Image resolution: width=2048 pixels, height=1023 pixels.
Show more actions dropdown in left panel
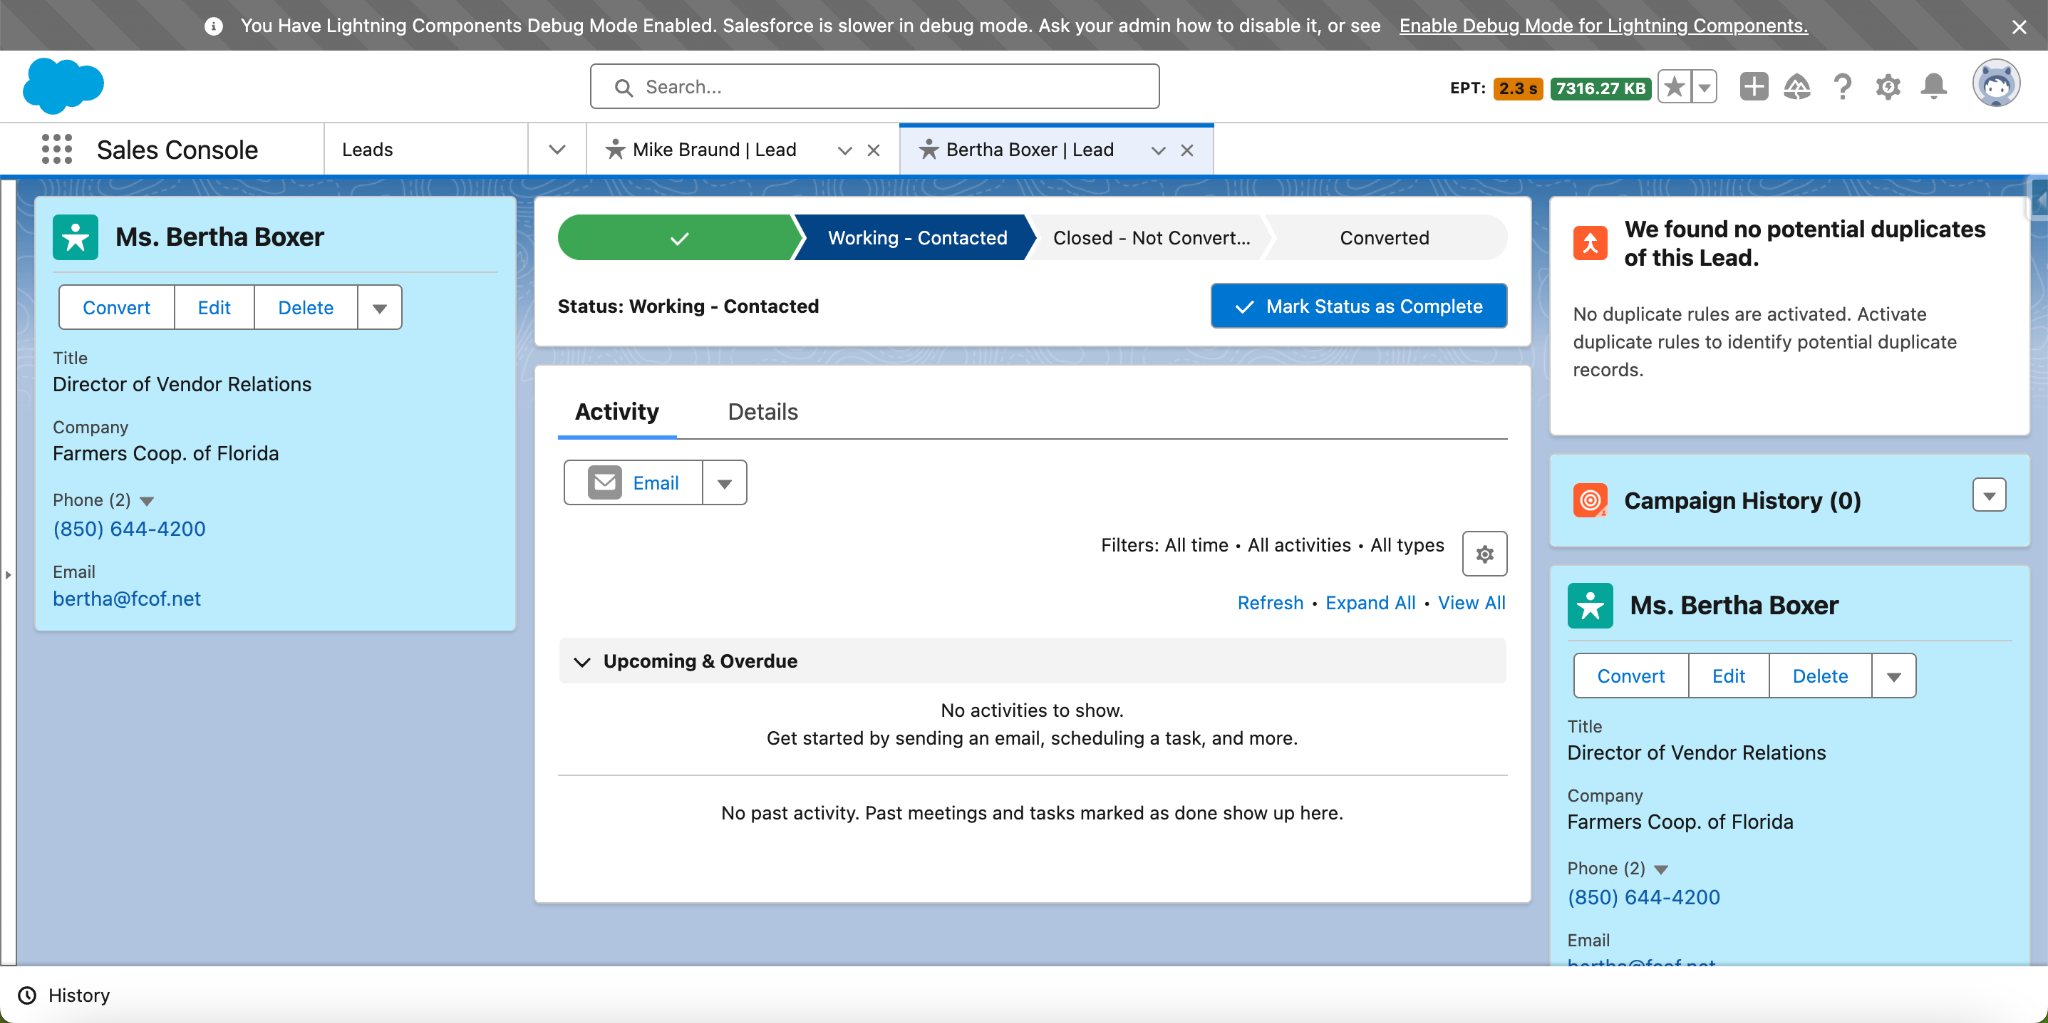pyautogui.click(x=380, y=307)
